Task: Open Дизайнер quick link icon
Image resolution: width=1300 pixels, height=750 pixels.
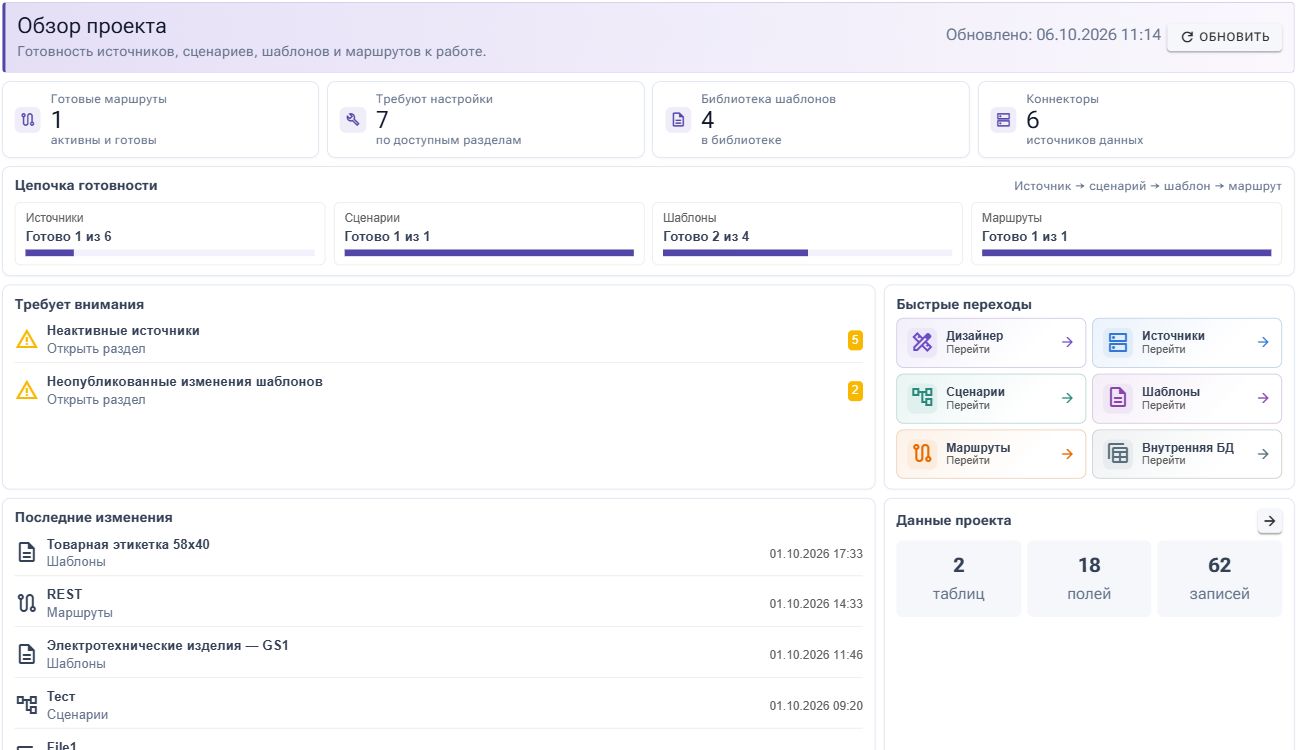Action: 922,343
